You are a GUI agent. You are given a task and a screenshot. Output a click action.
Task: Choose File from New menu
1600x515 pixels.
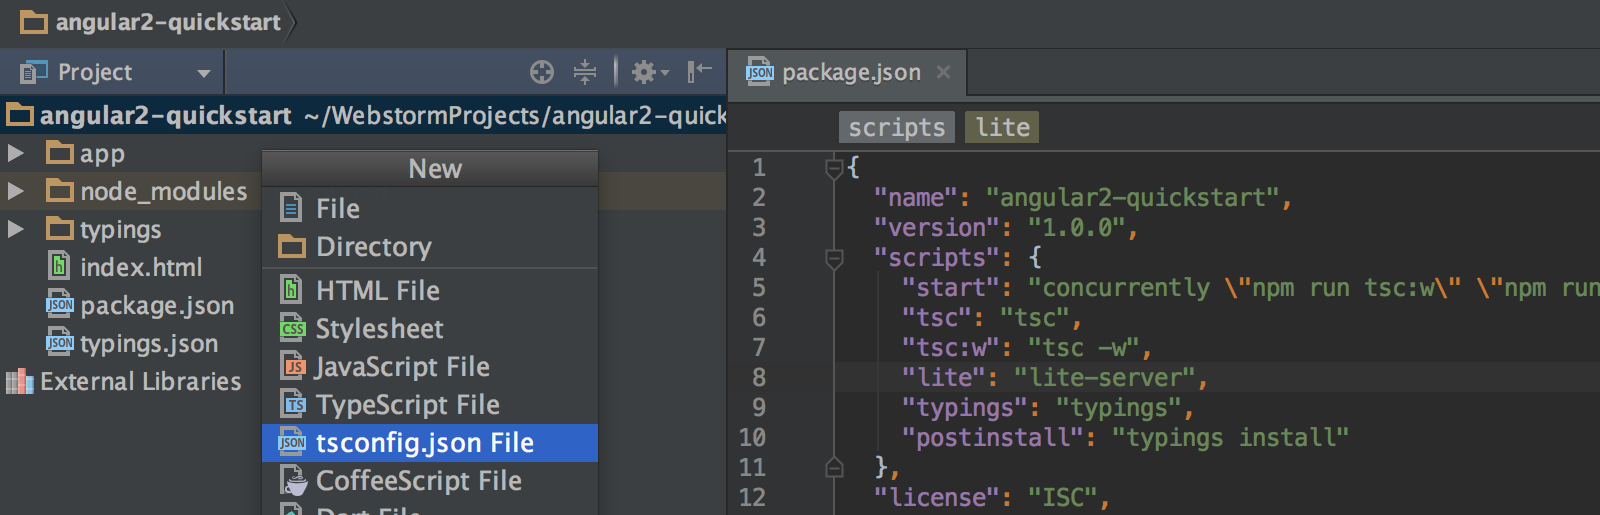pyautogui.click(x=430, y=208)
